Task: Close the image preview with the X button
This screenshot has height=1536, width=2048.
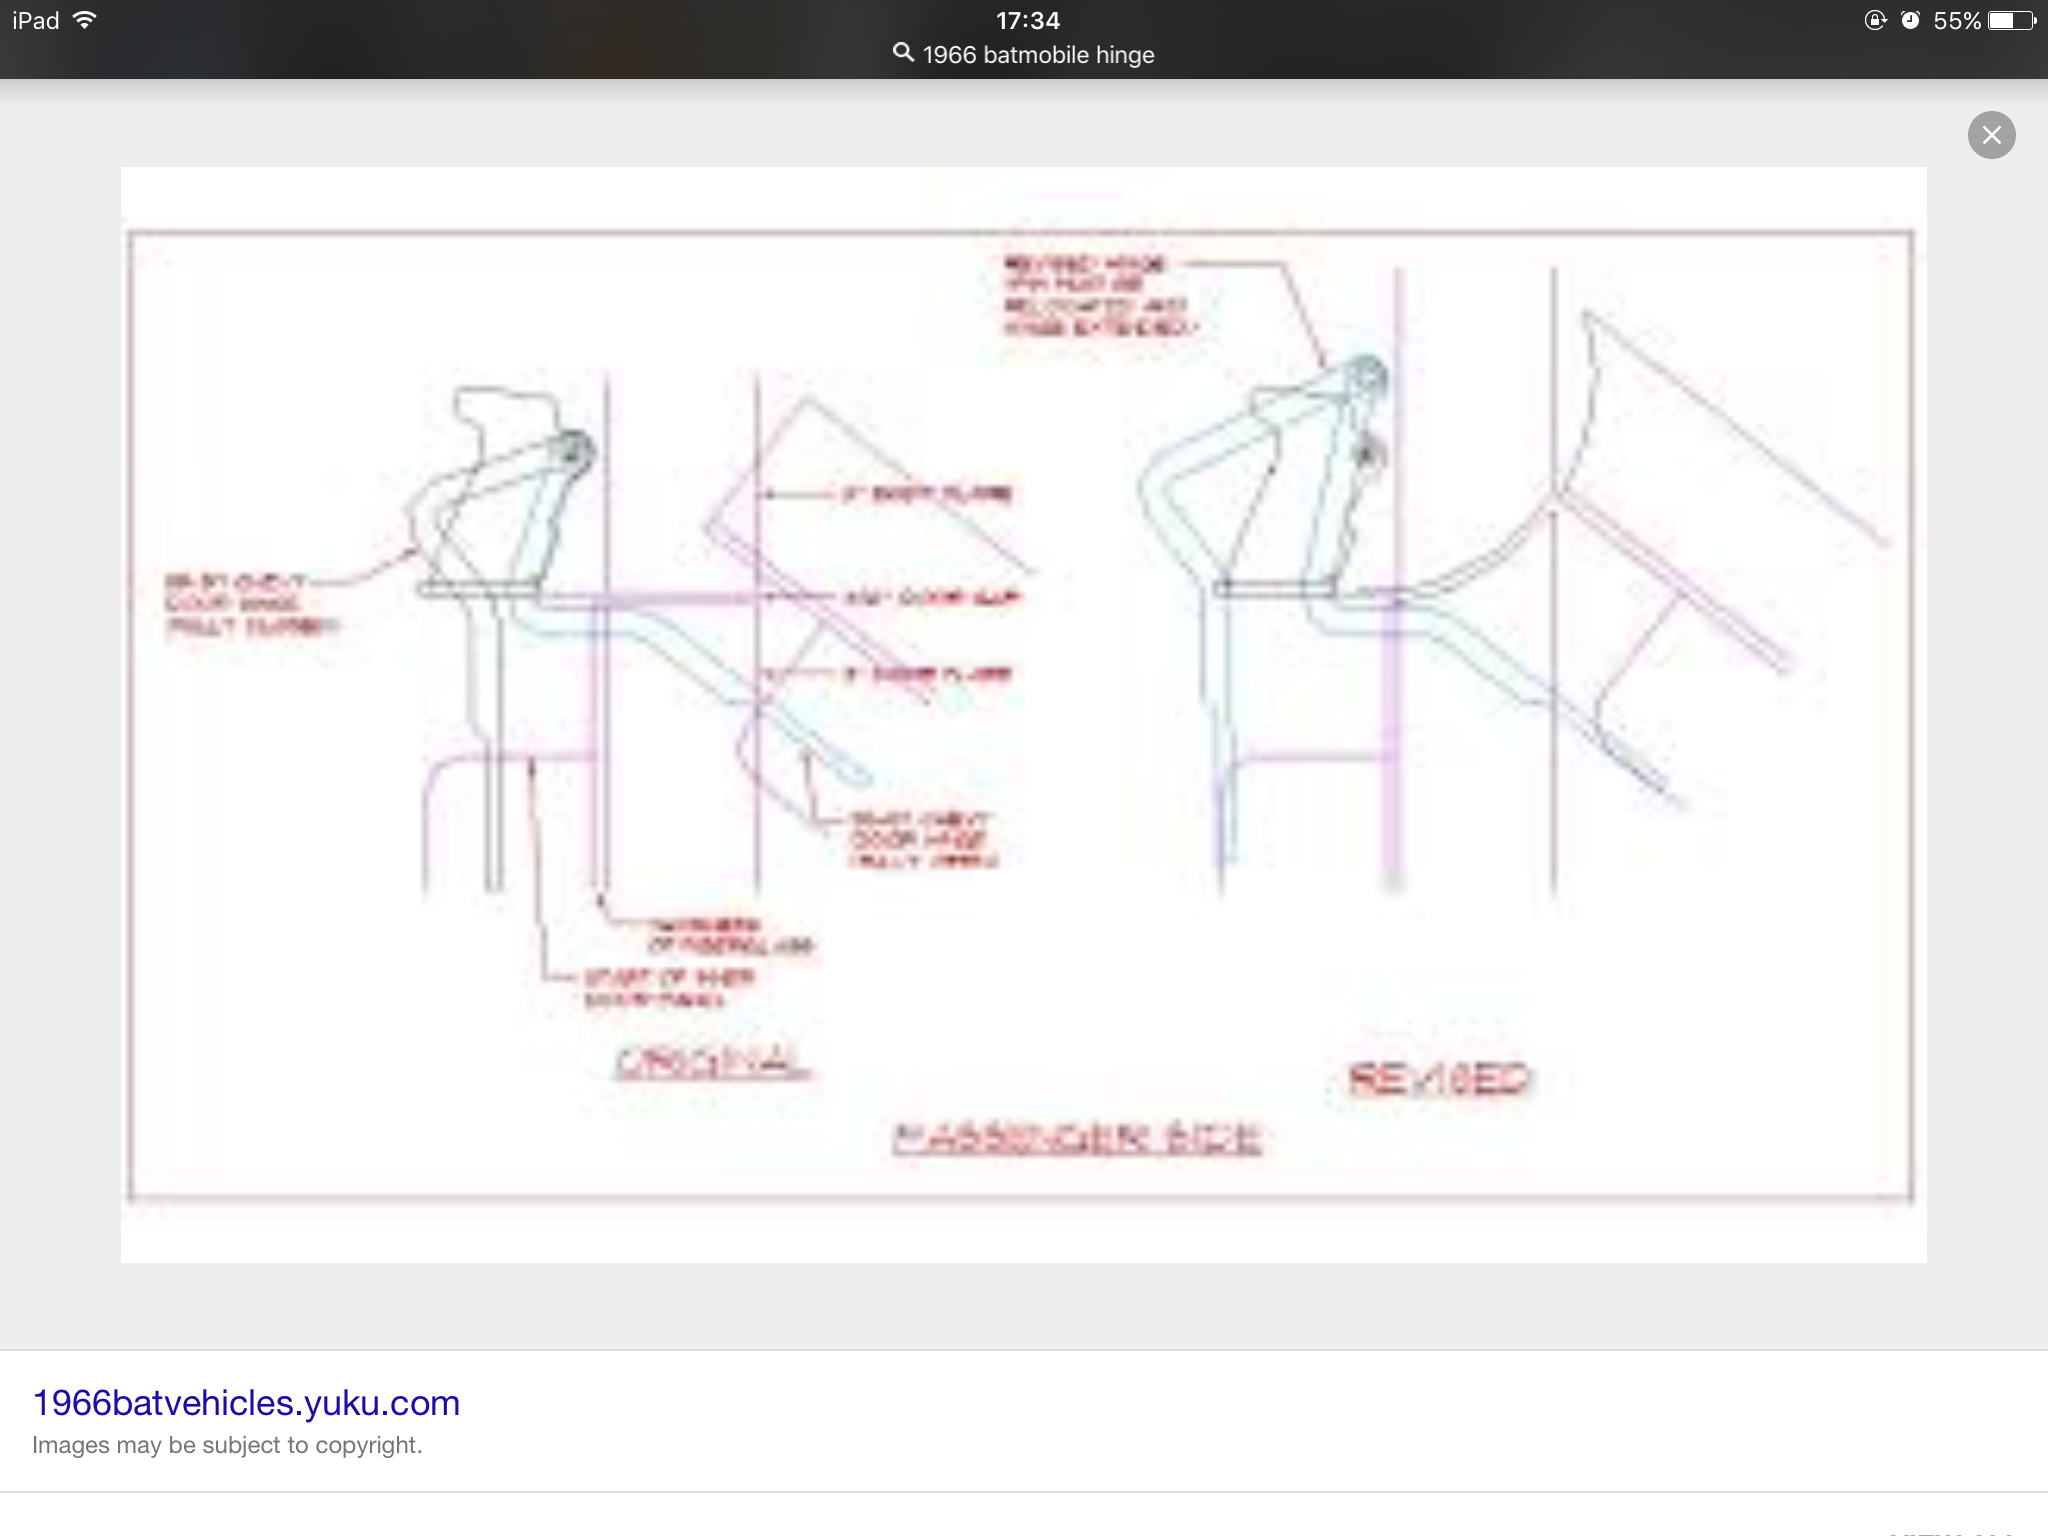Action: point(1991,135)
